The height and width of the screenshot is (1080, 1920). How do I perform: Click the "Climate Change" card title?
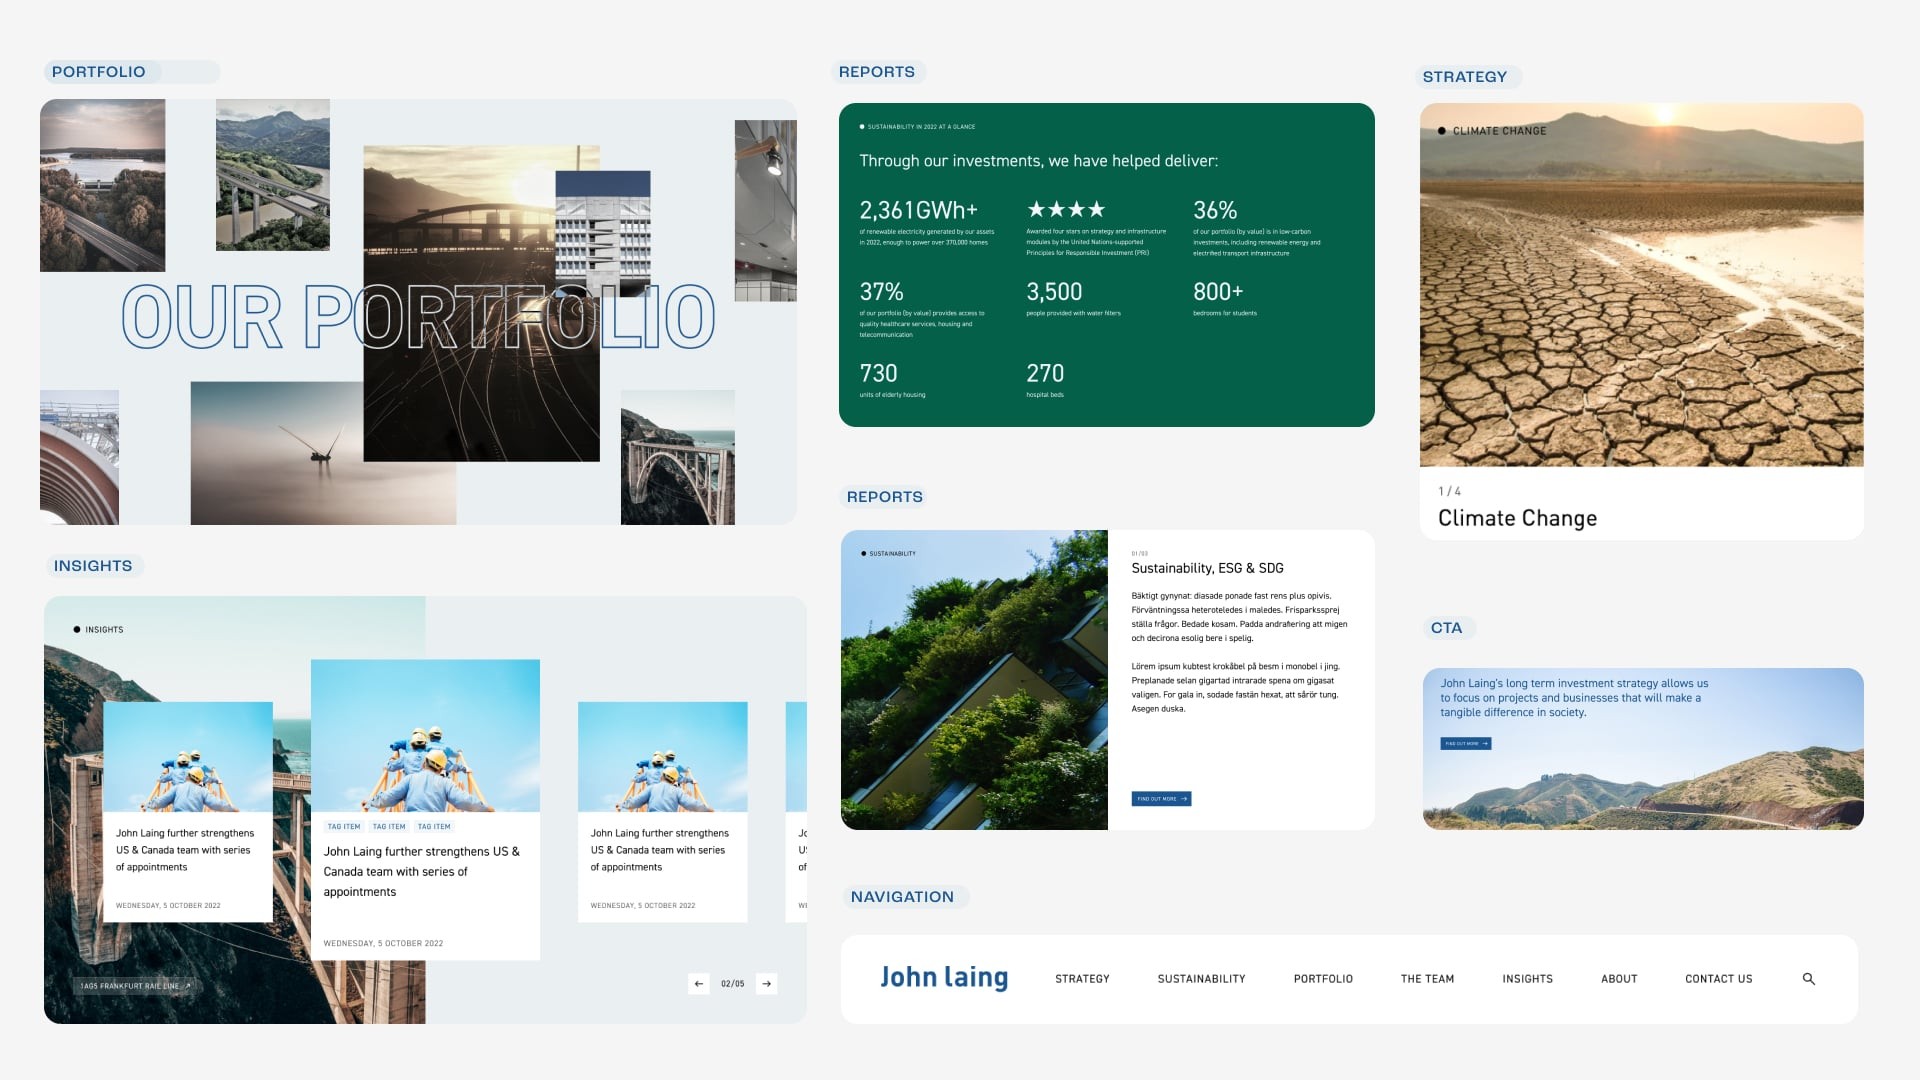[1517, 518]
